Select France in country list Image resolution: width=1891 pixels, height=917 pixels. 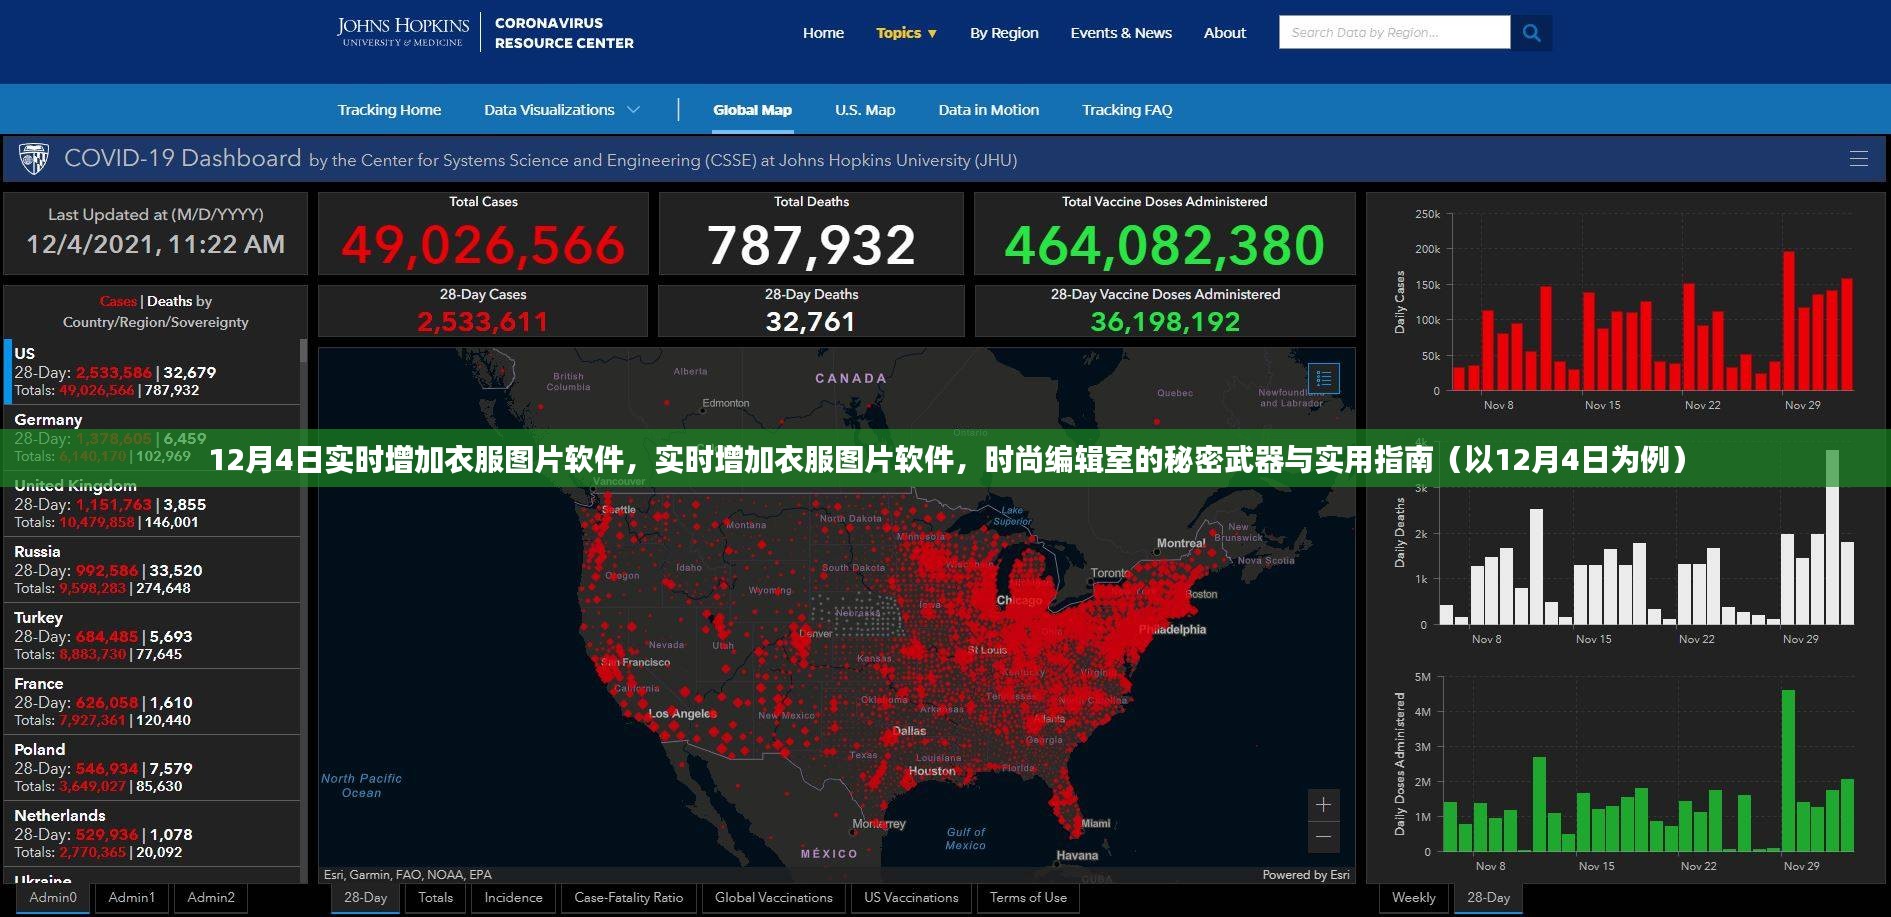coord(152,702)
